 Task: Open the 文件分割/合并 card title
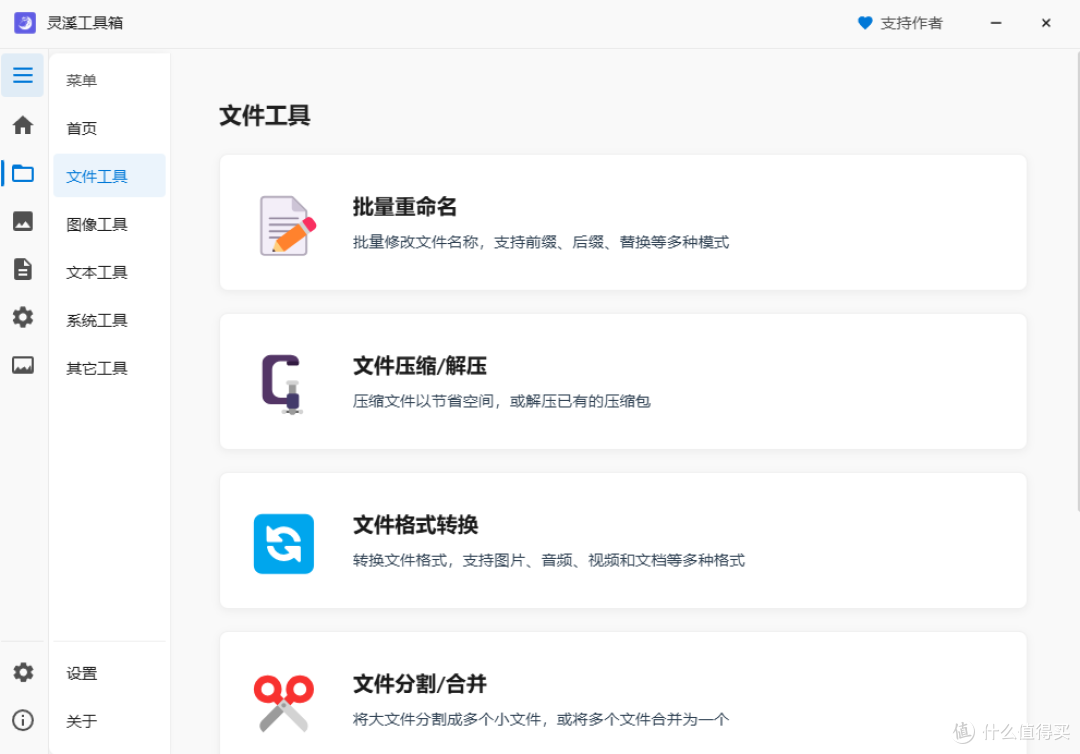[x=419, y=684]
